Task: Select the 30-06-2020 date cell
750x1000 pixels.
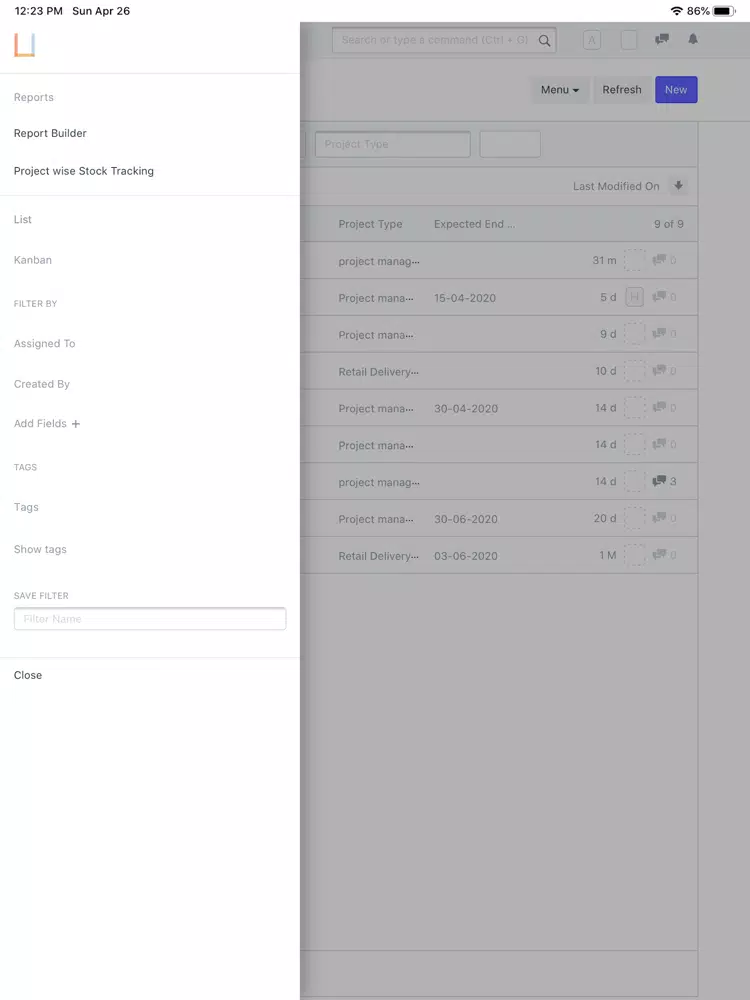Action: point(466,519)
